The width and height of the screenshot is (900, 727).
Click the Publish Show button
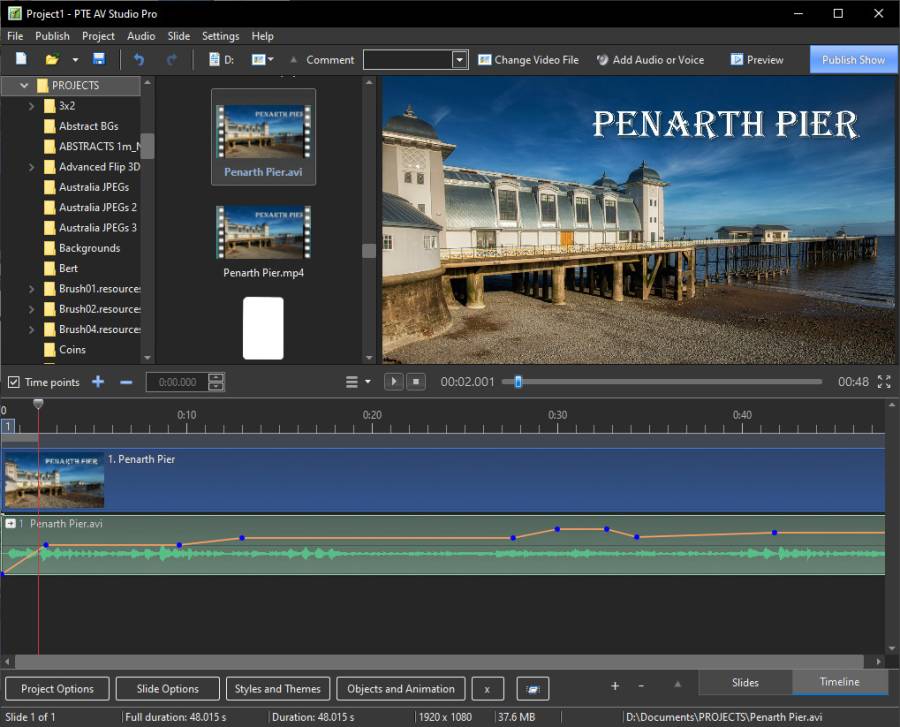[853, 60]
